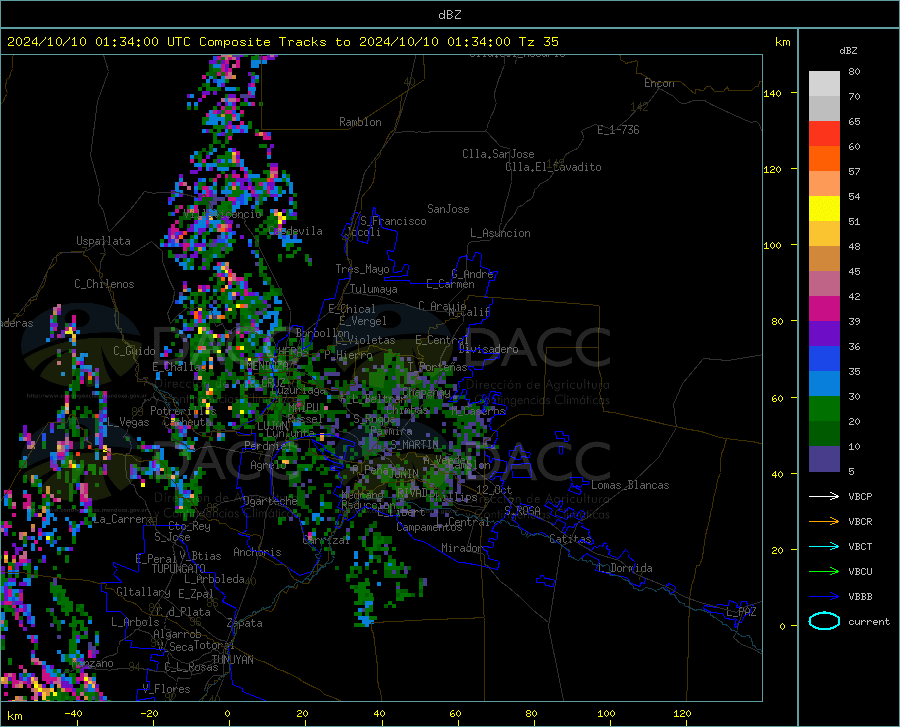Click the 'Catitas' map label
This screenshot has height=727, width=900.
click(570, 539)
